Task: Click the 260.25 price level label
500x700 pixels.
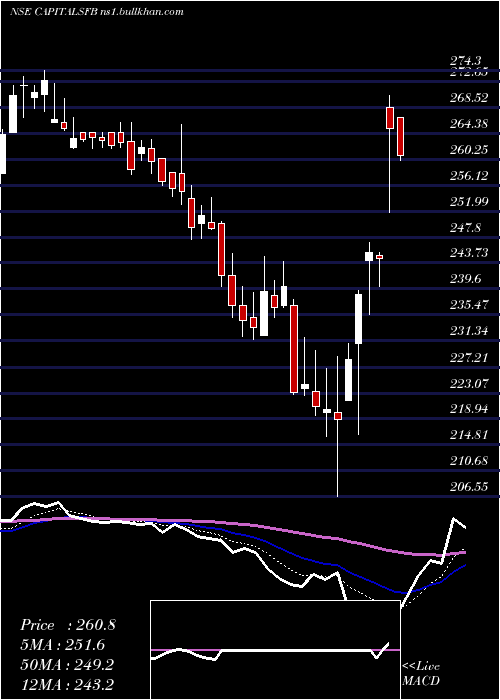Action: coord(469,150)
